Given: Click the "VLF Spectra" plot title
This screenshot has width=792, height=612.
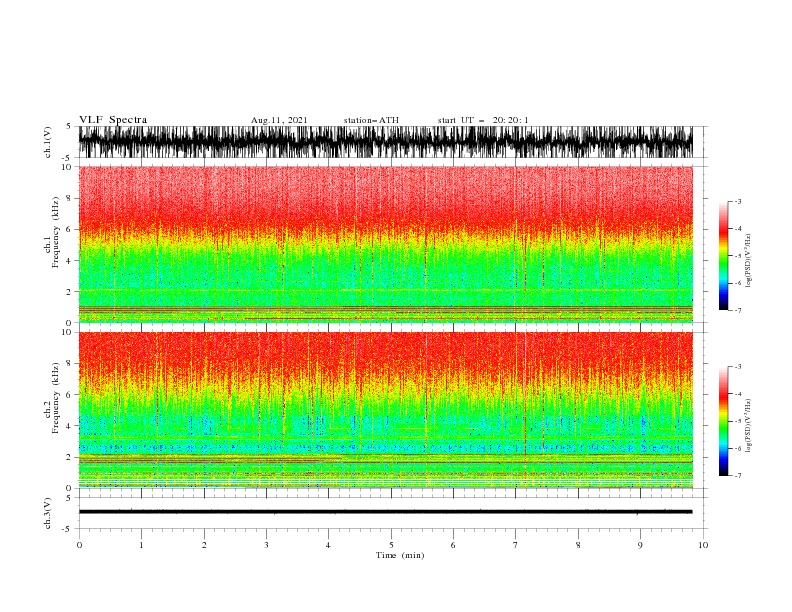Looking at the screenshot, I should coord(113,120).
